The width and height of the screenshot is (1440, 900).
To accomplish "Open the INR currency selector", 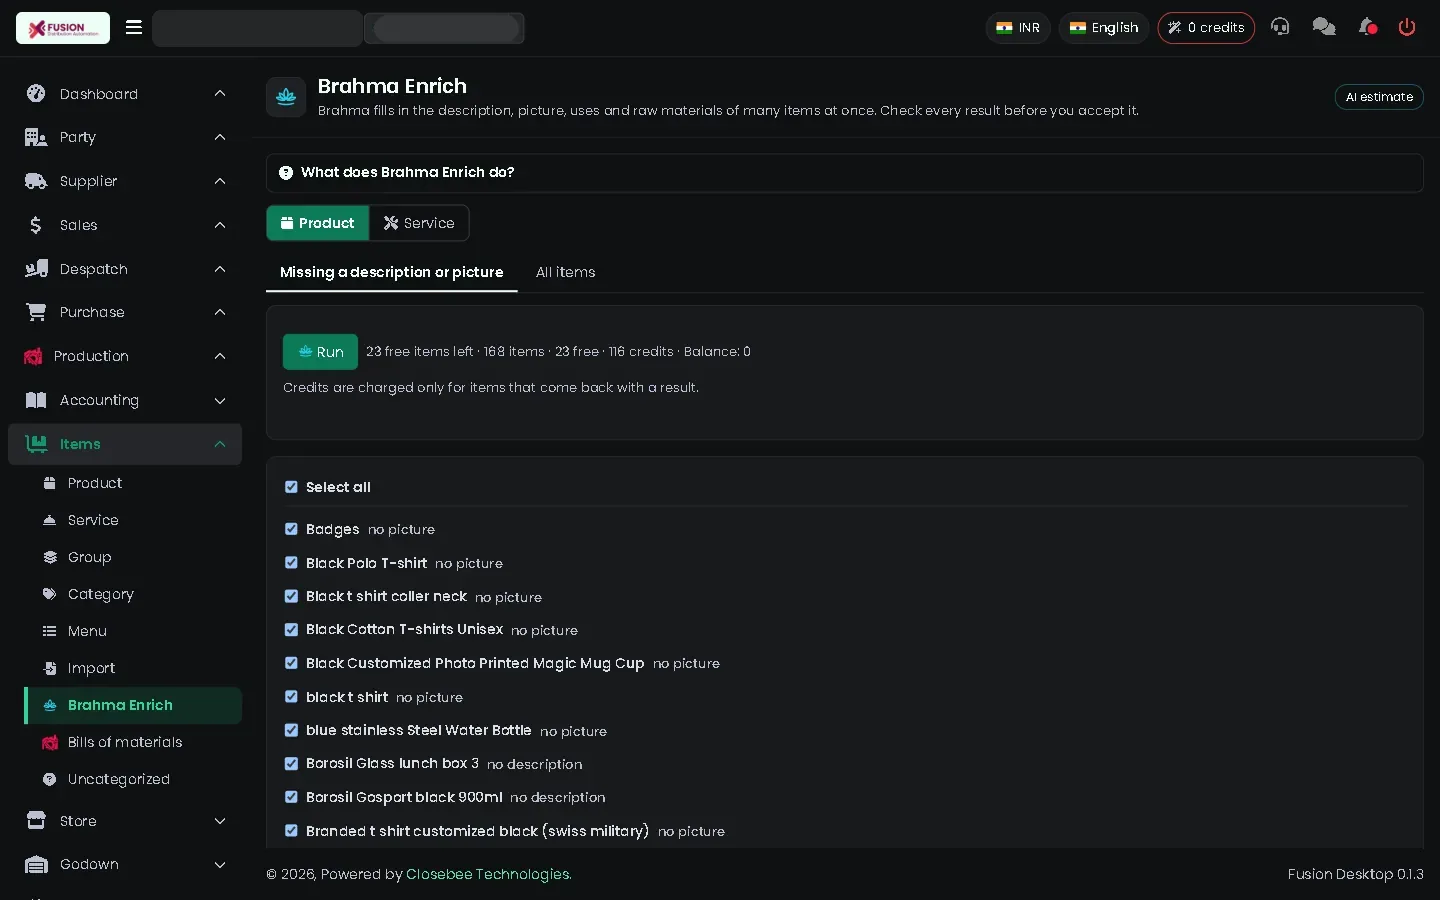I will 1018,28.
